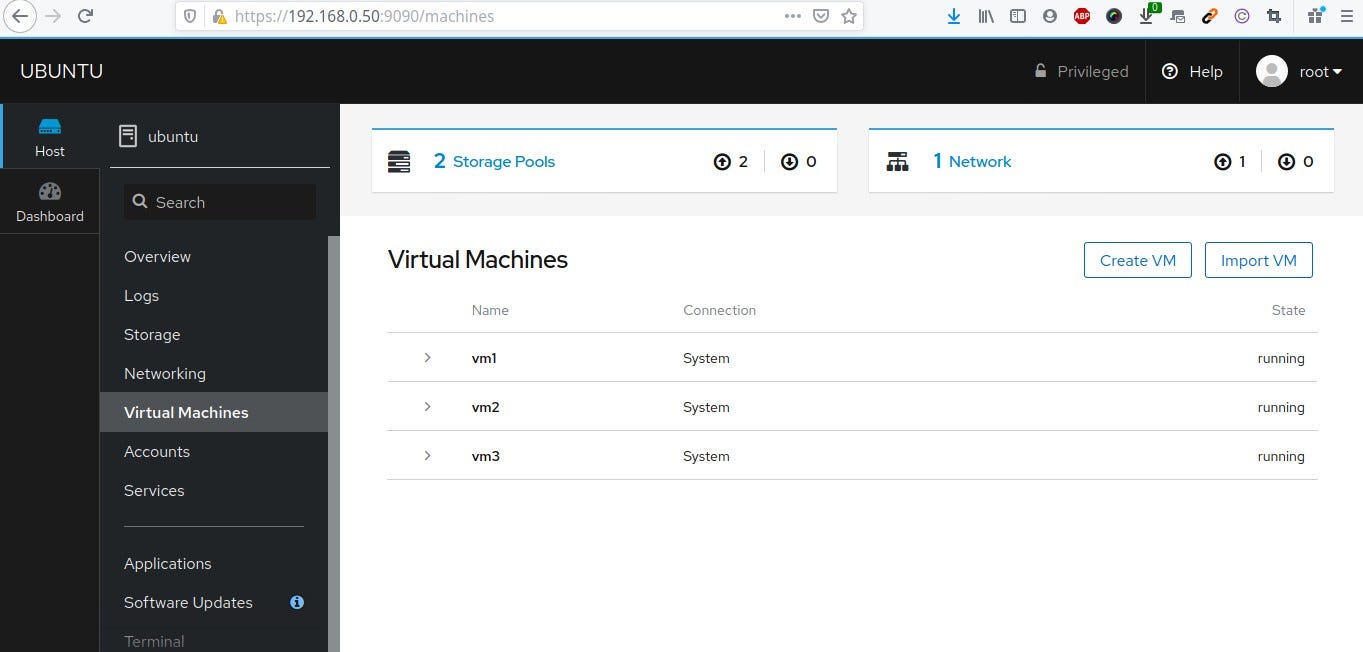Click the System connection of vm2

(706, 407)
